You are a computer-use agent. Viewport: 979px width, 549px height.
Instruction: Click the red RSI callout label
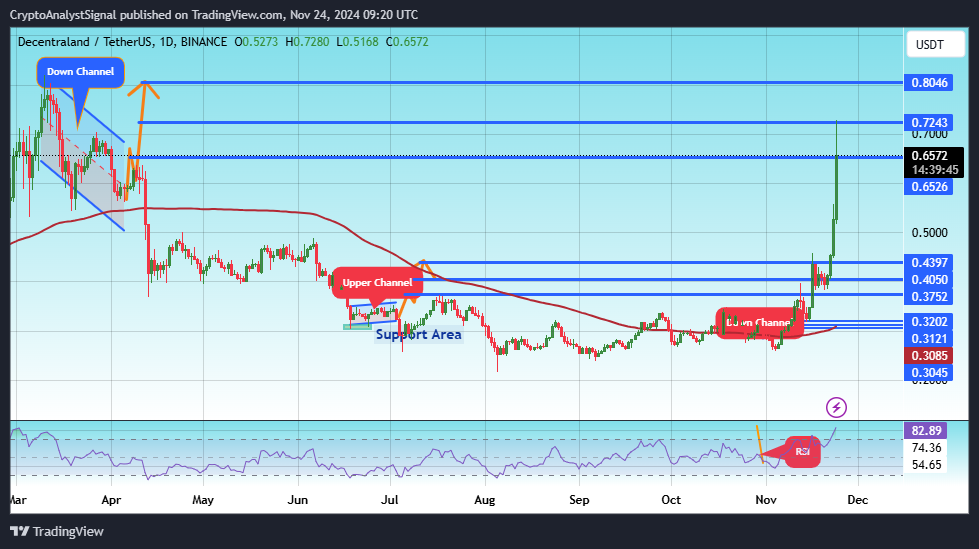802,452
